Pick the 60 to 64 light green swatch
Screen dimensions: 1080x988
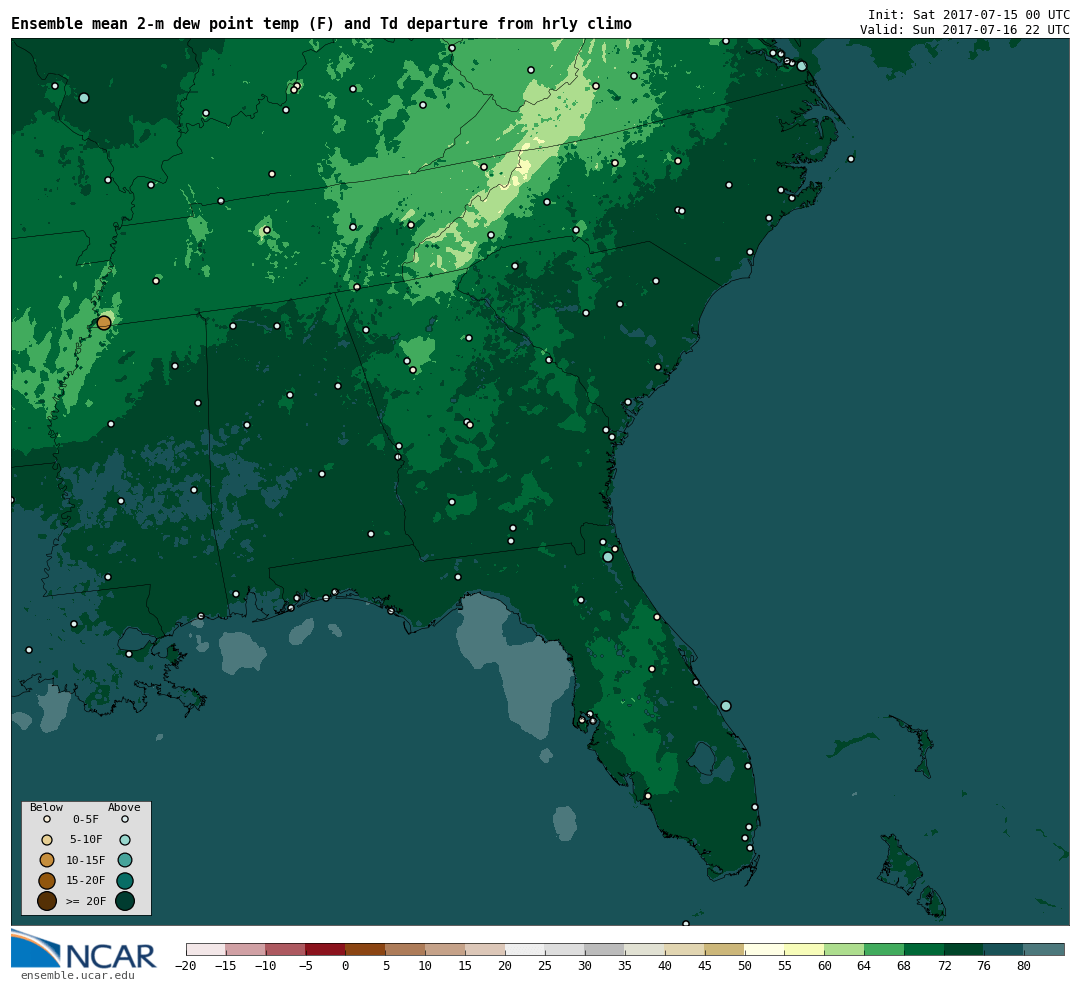pyautogui.click(x=845, y=949)
